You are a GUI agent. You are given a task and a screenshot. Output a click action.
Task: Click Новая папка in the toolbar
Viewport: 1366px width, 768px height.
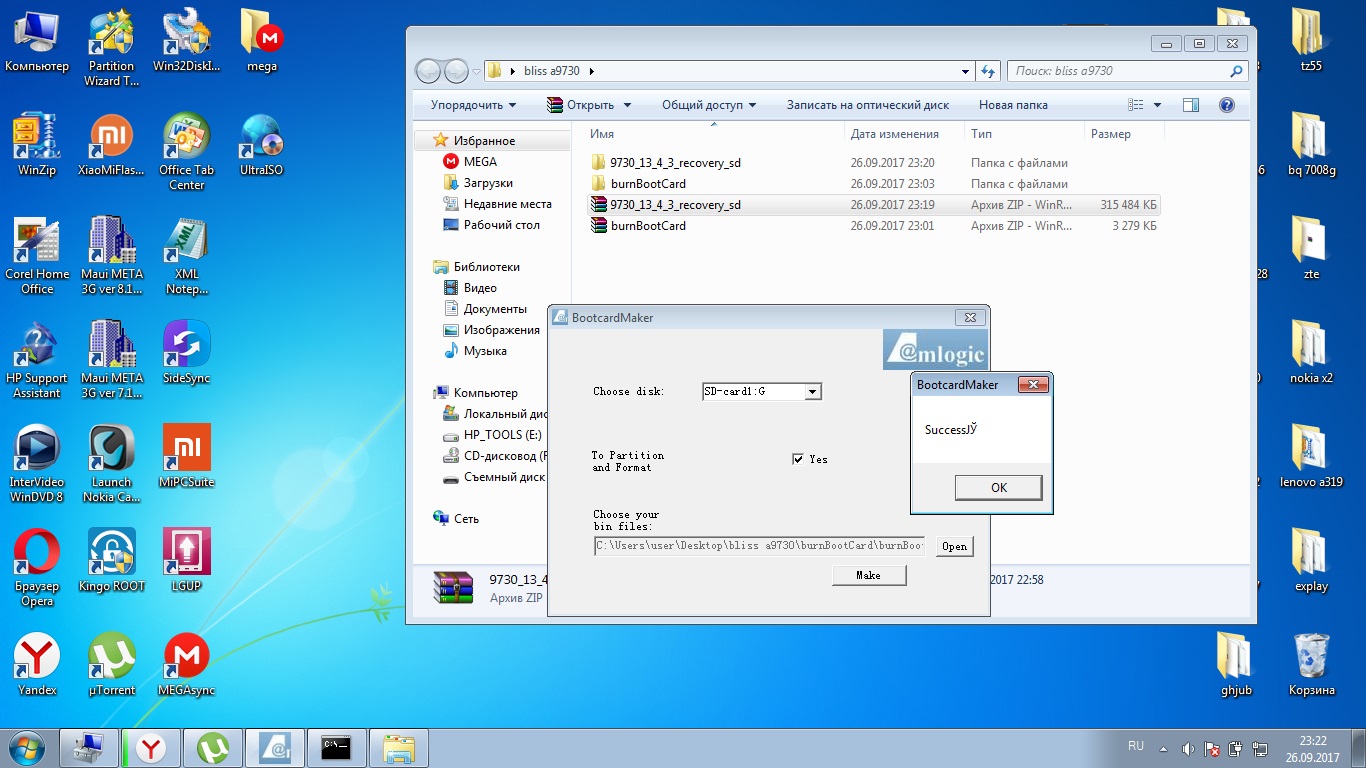click(1012, 105)
